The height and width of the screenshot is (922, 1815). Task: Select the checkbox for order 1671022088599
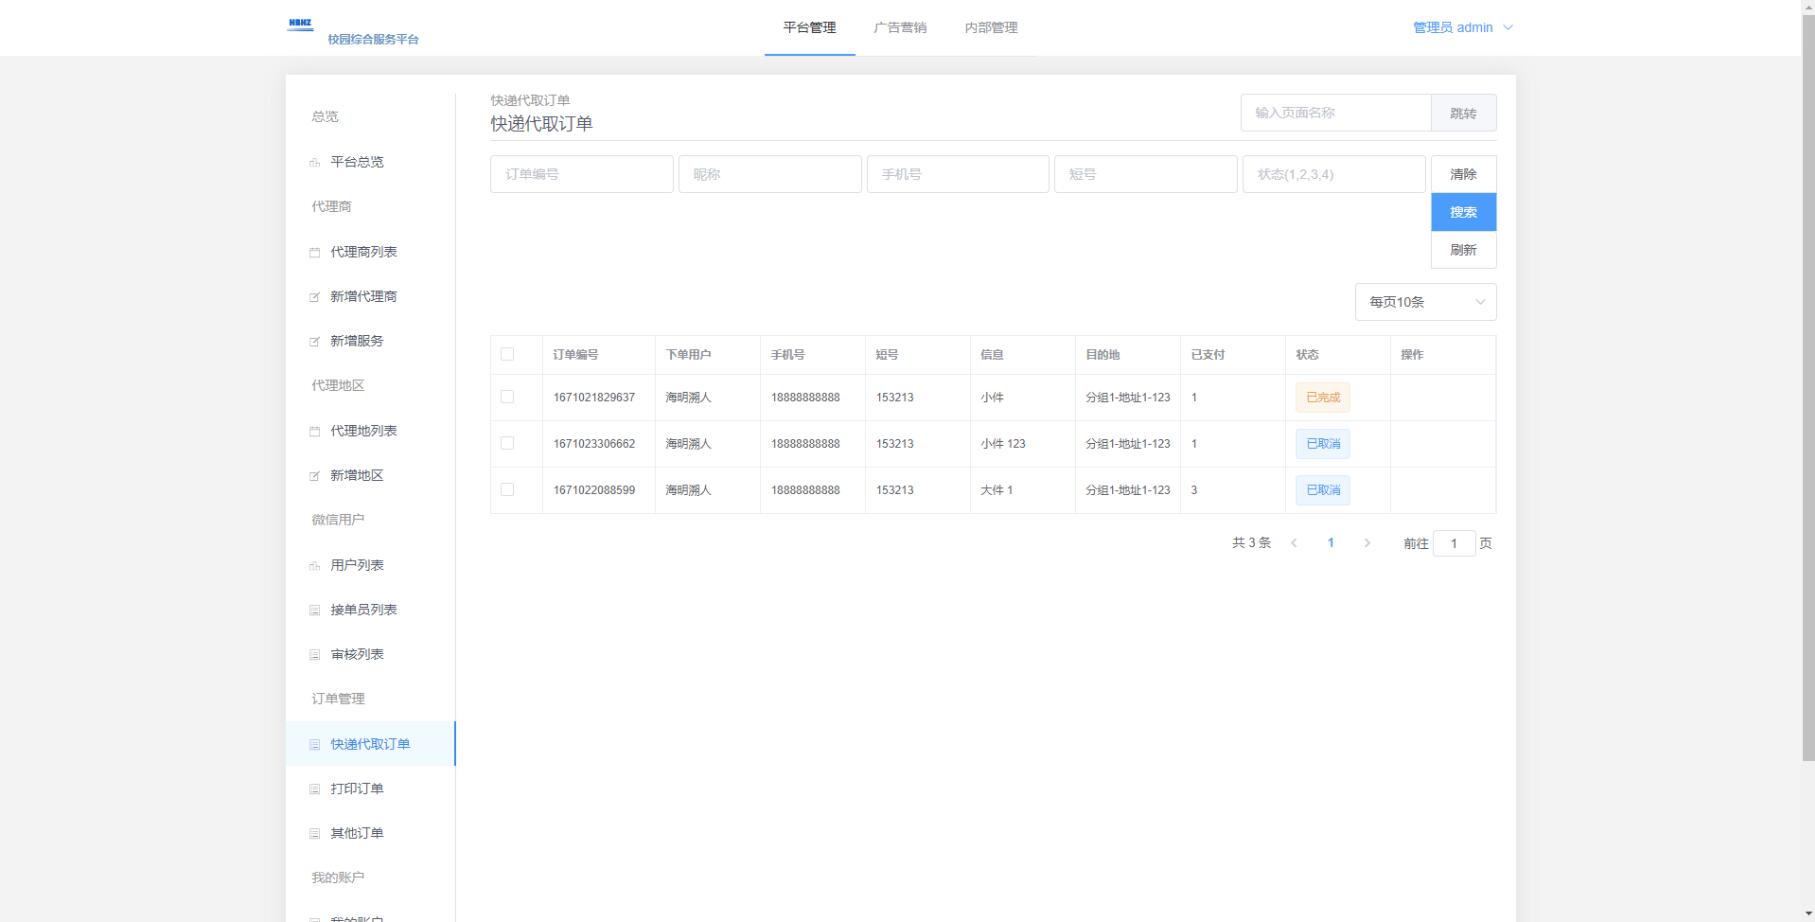(507, 489)
